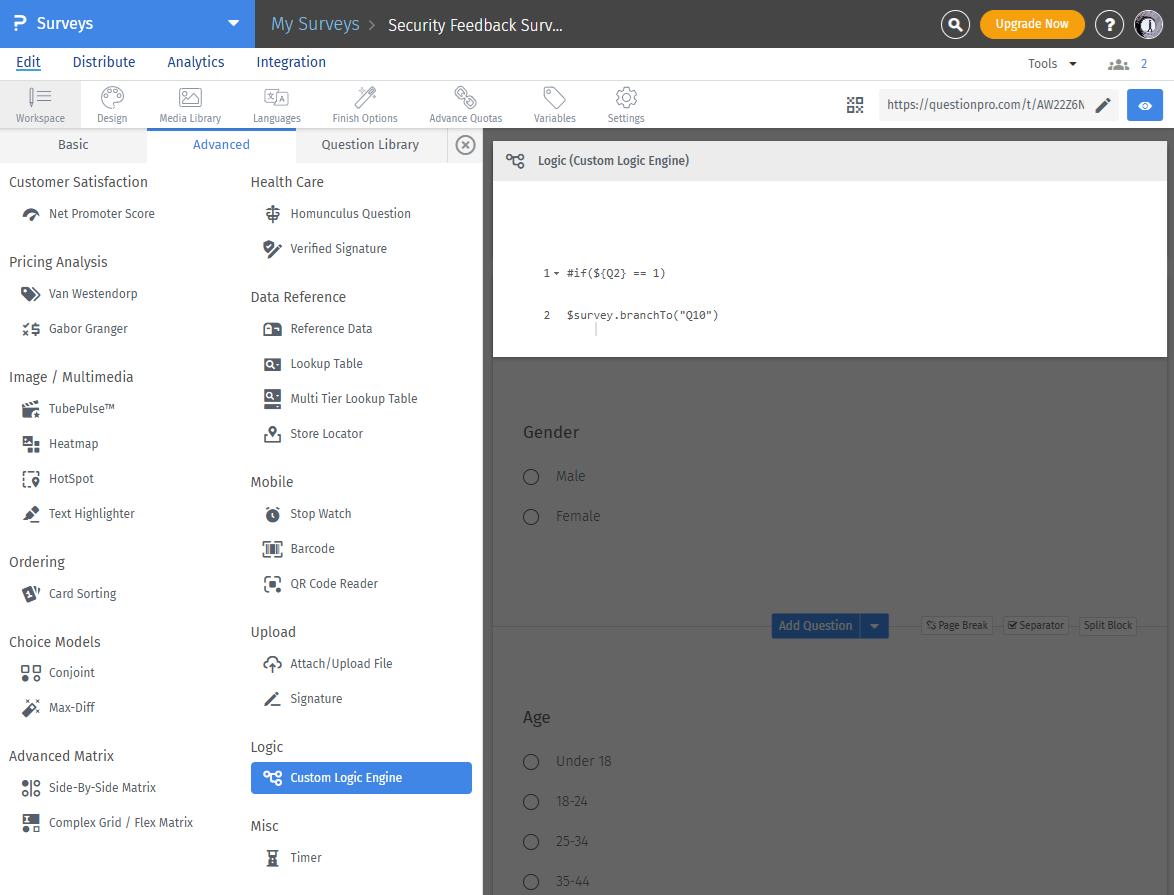
Task: Open the help question mark icon
Action: point(1109,24)
